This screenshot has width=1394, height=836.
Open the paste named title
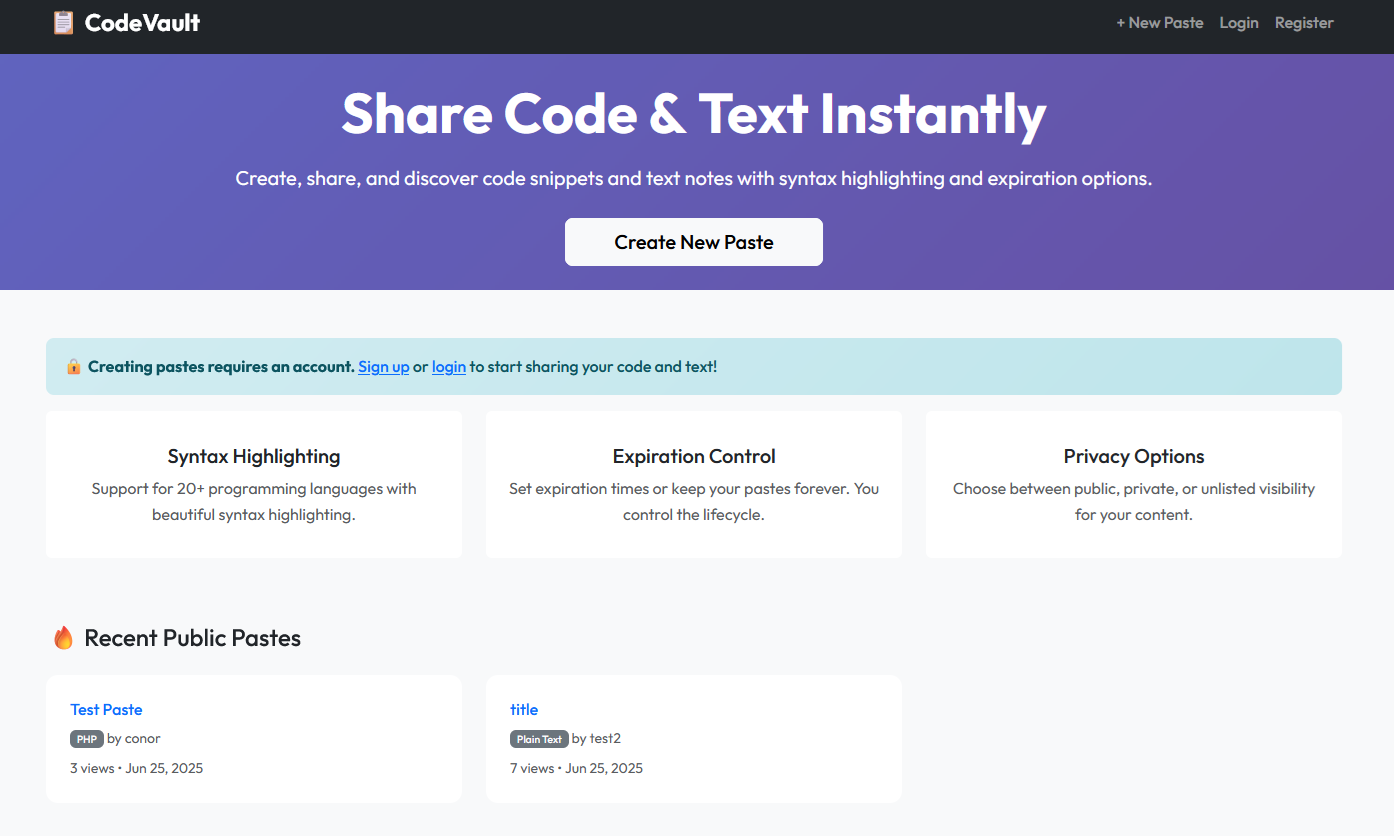(524, 709)
